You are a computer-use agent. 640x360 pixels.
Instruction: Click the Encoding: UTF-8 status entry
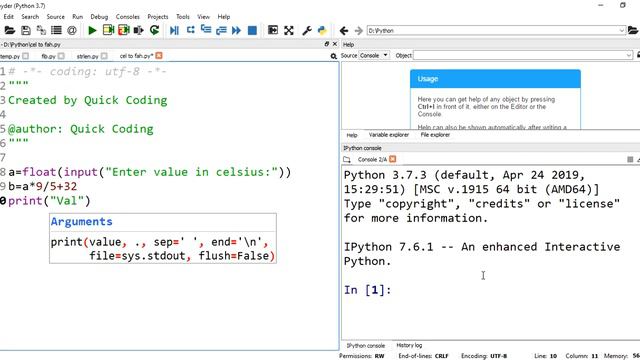click(x=484, y=356)
